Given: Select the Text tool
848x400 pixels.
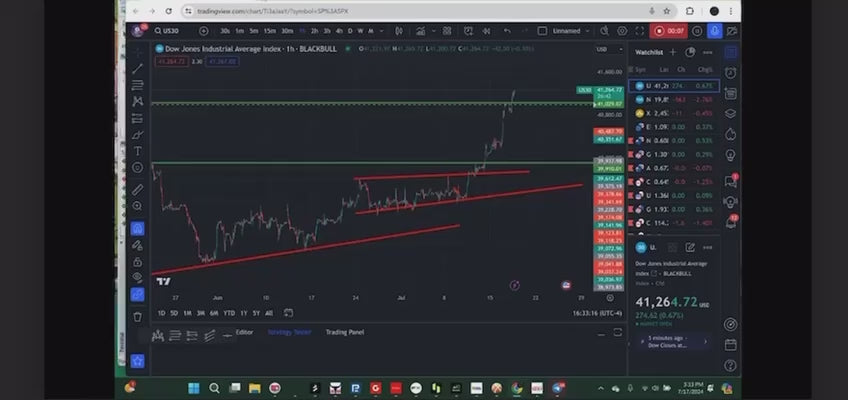Looking at the screenshot, I should tap(137, 151).
